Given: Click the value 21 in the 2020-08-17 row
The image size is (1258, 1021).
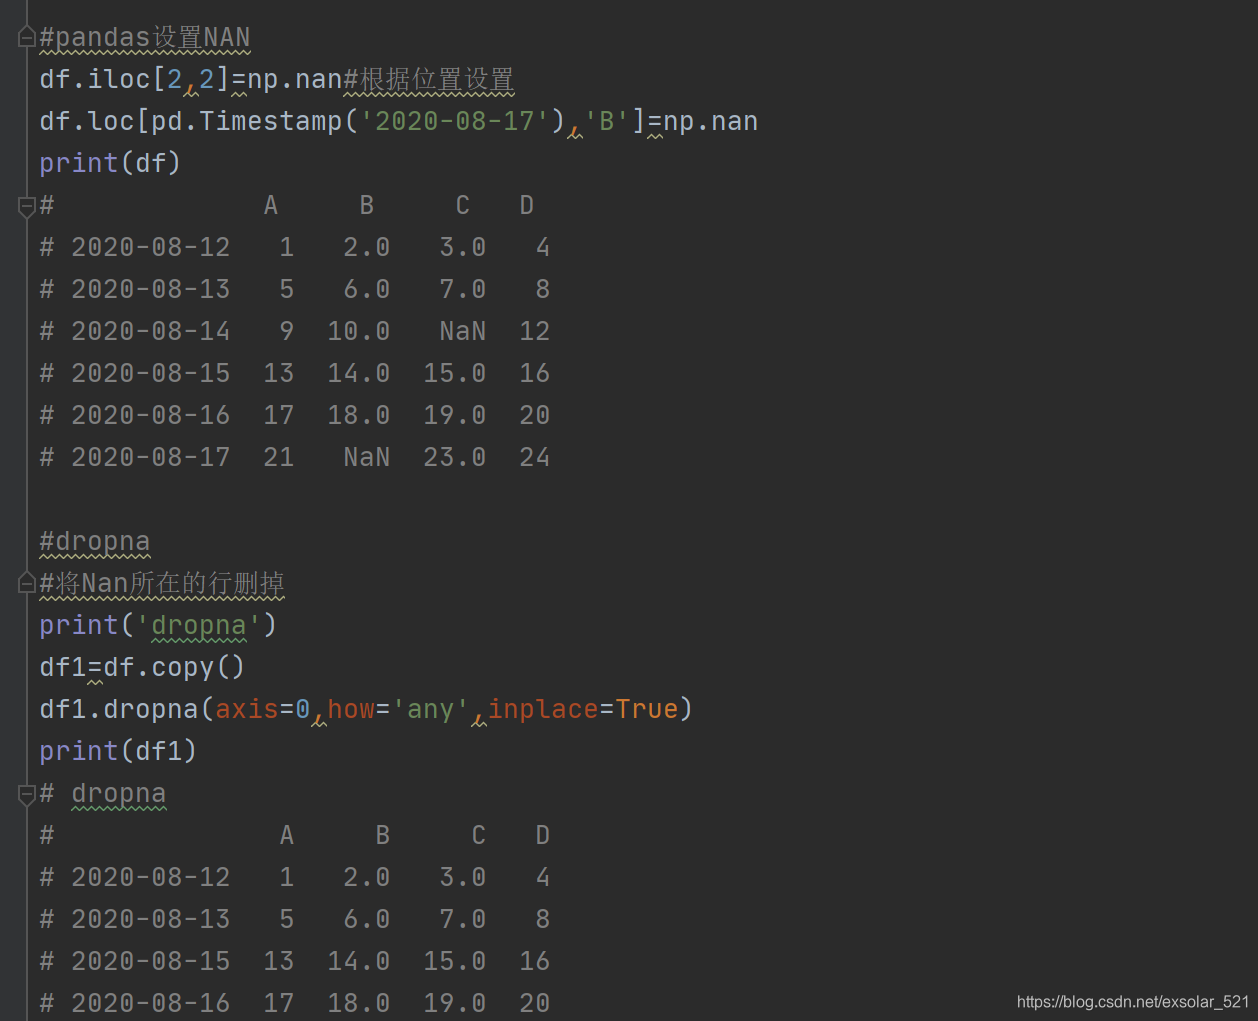Looking at the screenshot, I should (x=279, y=458).
